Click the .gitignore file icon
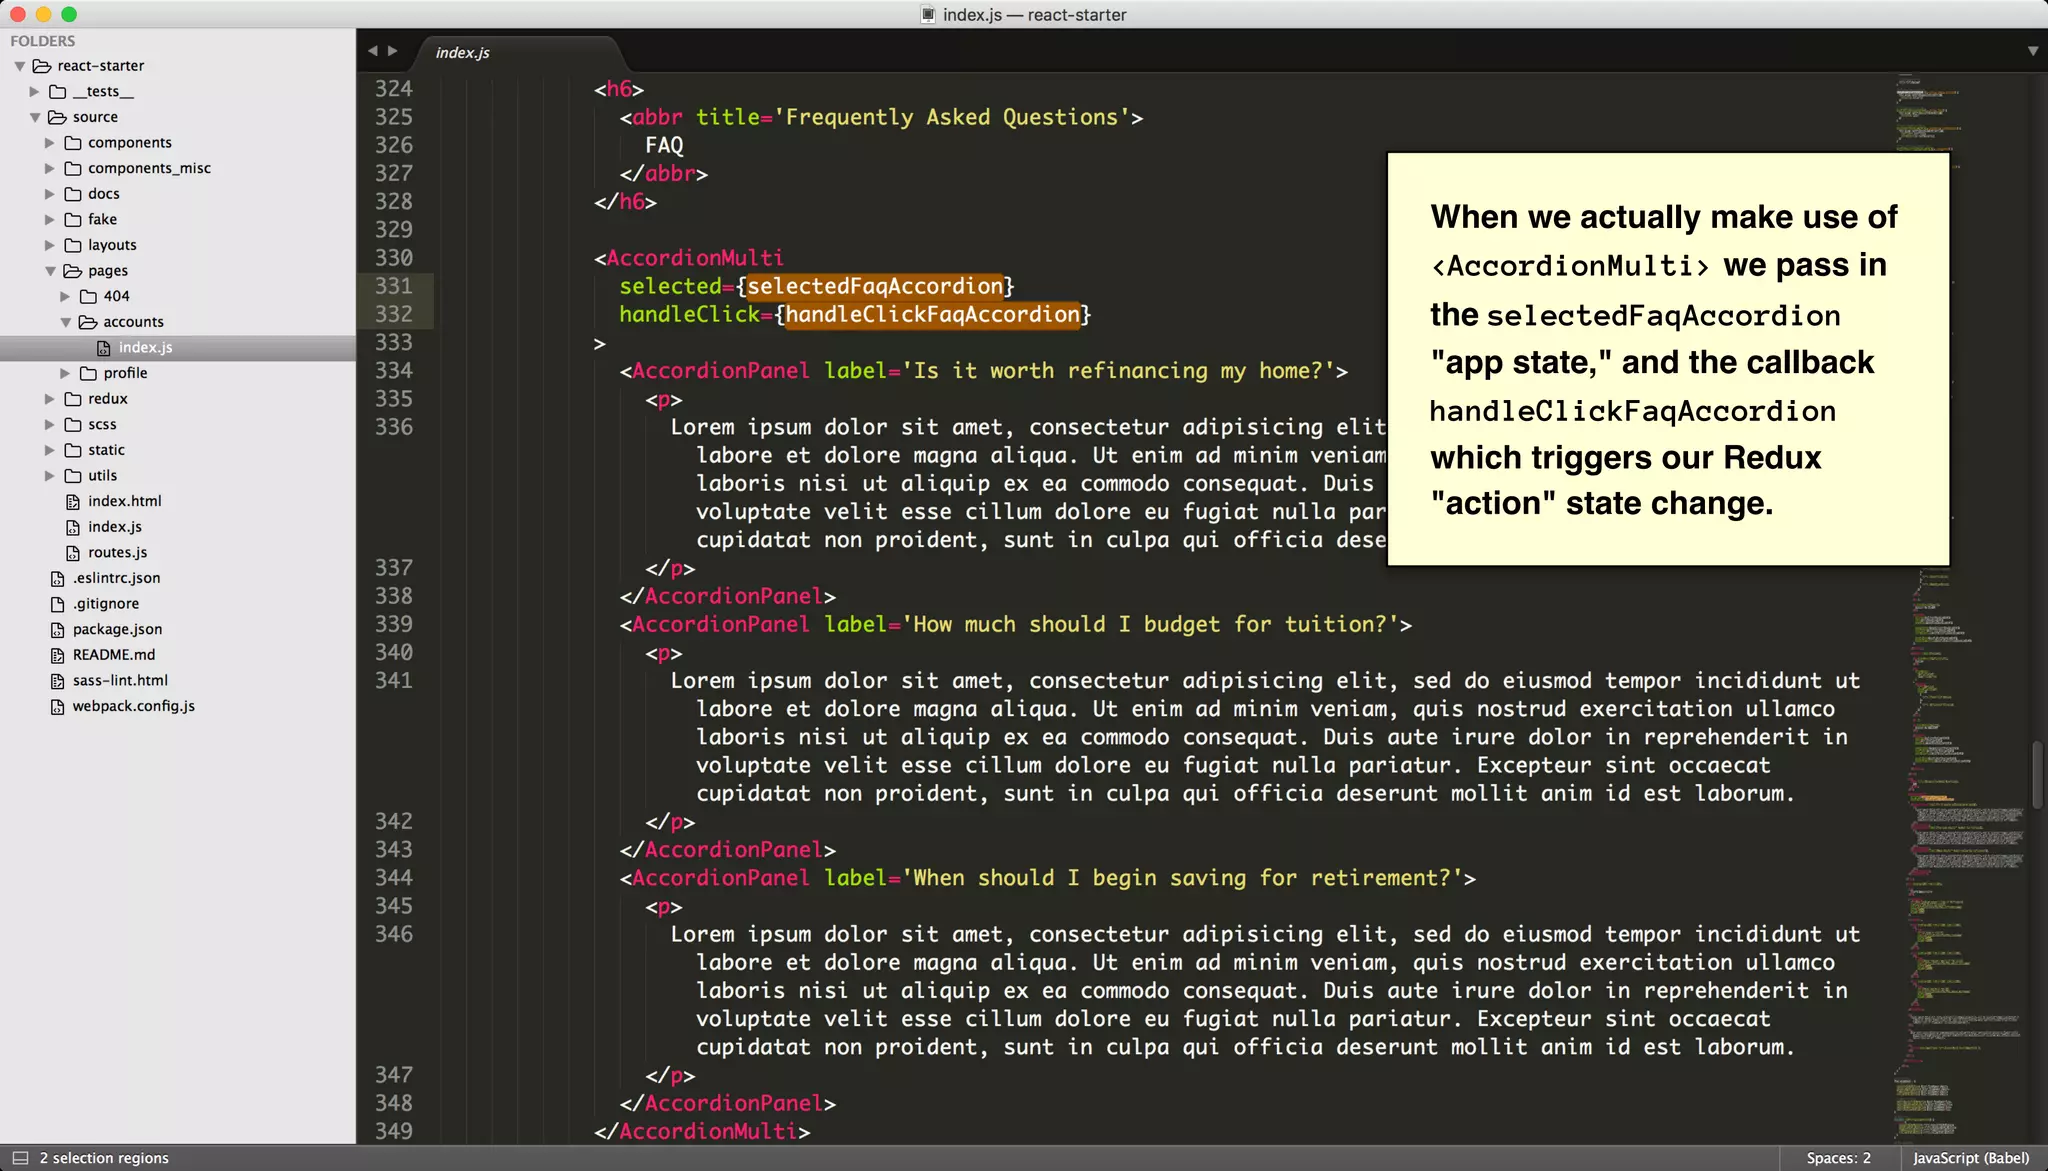The height and width of the screenshot is (1171, 2048). pos(58,604)
